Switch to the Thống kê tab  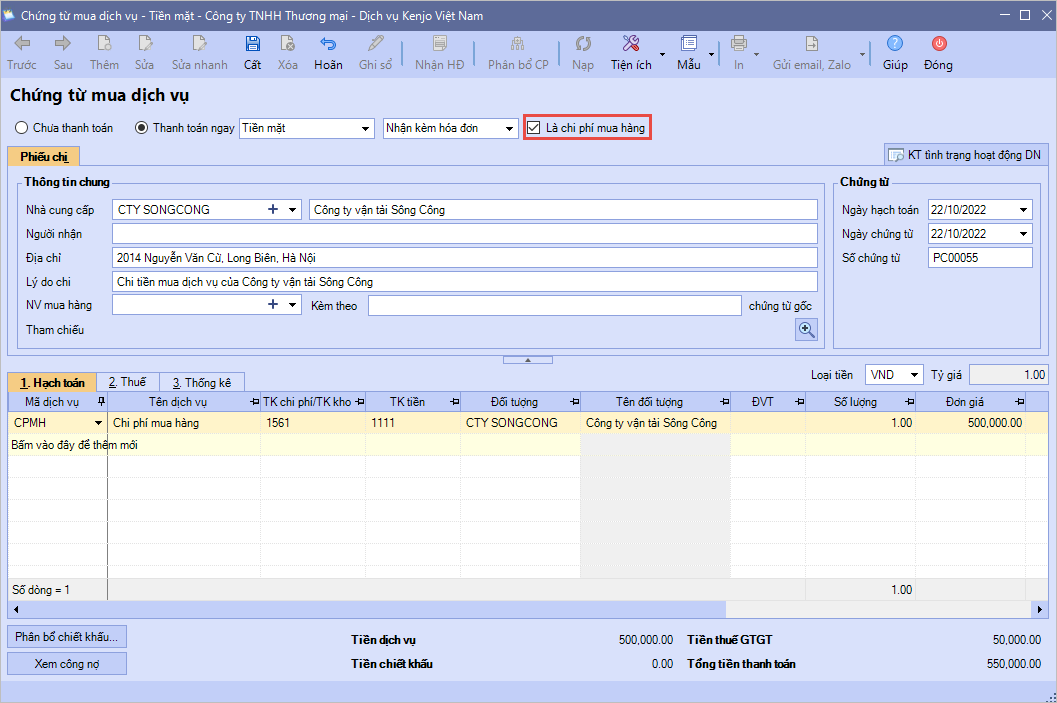tap(201, 382)
